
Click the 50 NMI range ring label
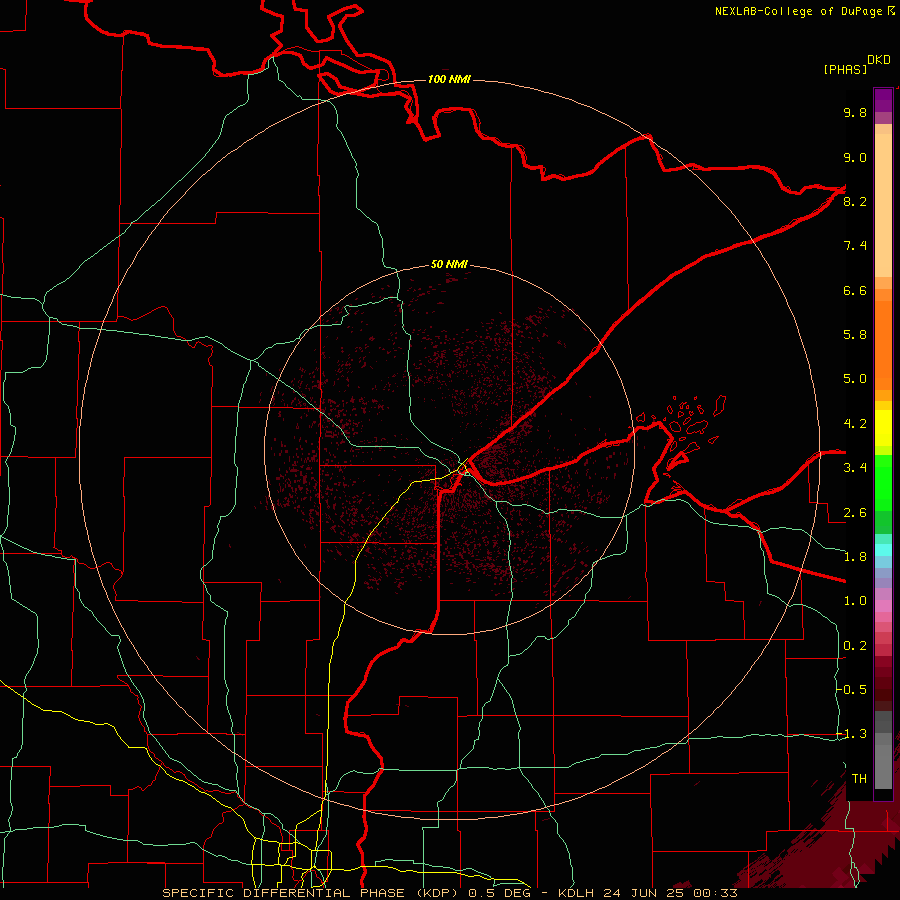(449, 264)
